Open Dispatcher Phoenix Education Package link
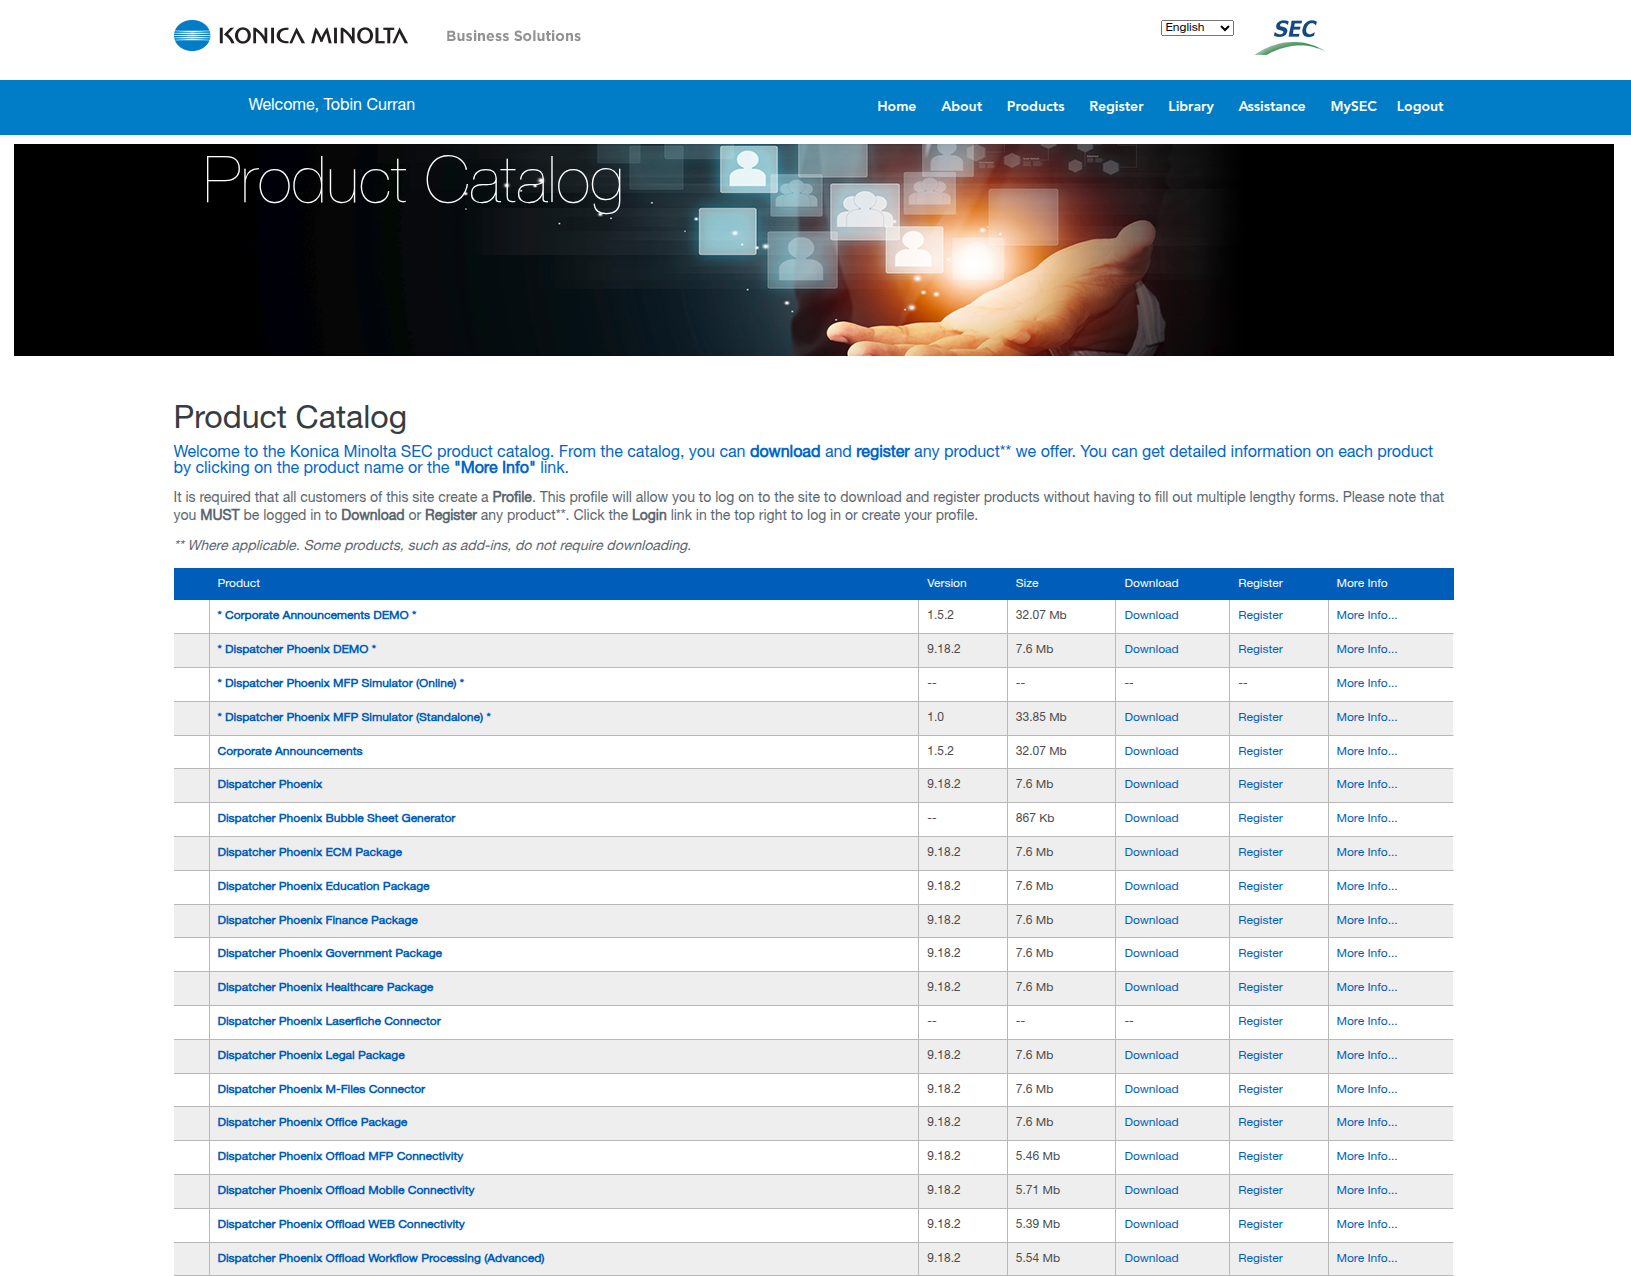This screenshot has width=1631, height=1276. tap(323, 887)
